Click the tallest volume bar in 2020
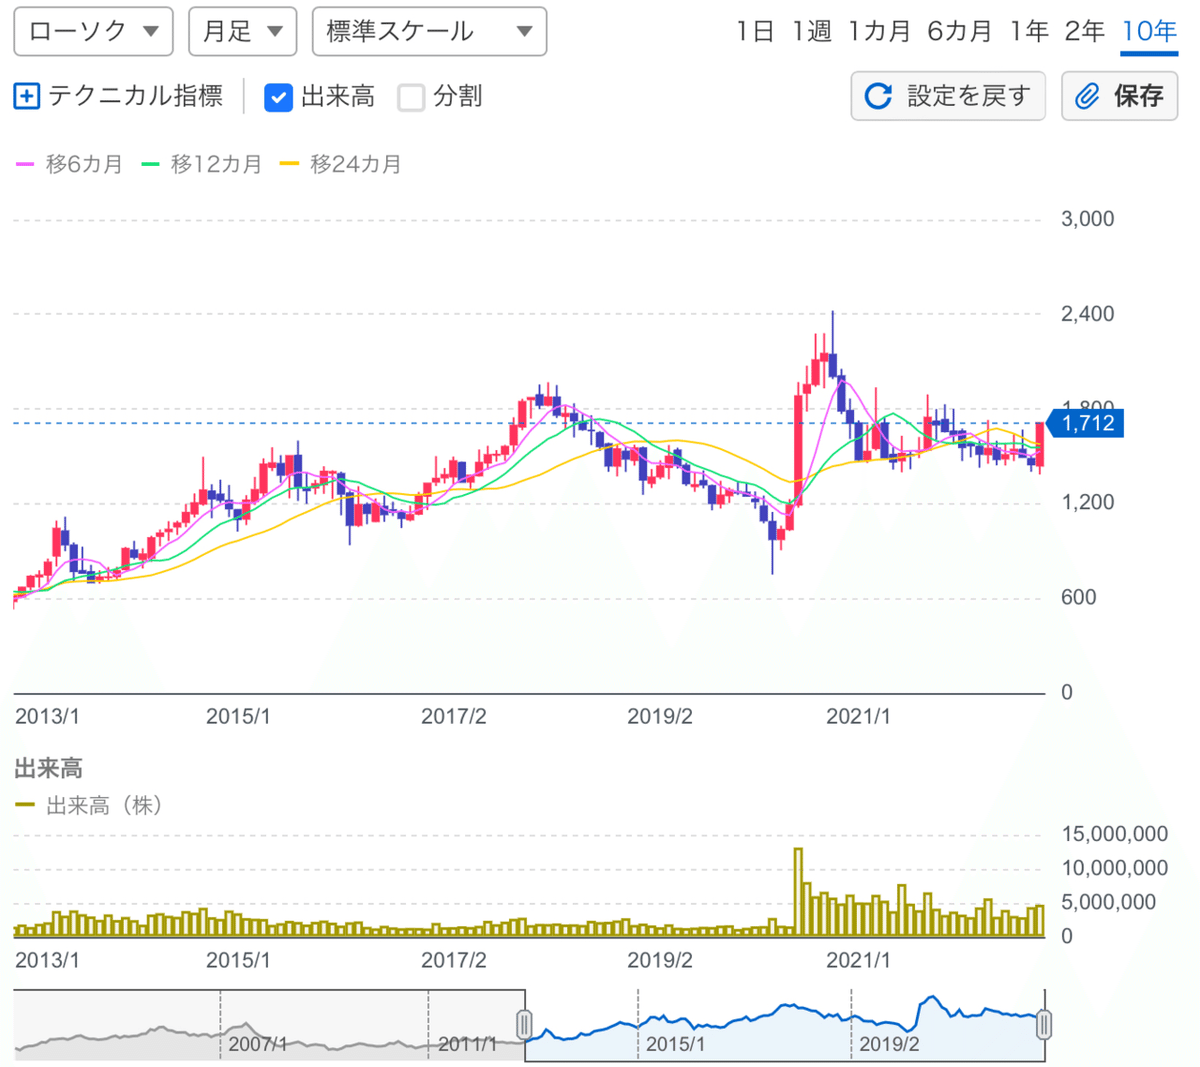The height and width of the screenshot is (1067, 1200). pyautogui.click(x=798, y=892)
